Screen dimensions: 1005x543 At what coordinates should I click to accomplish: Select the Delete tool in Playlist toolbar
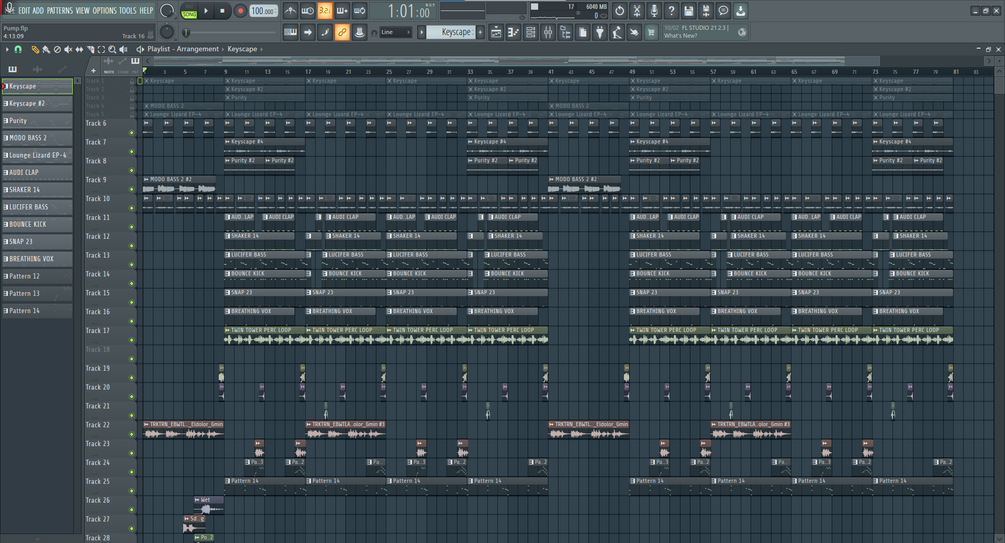[57, 49]
